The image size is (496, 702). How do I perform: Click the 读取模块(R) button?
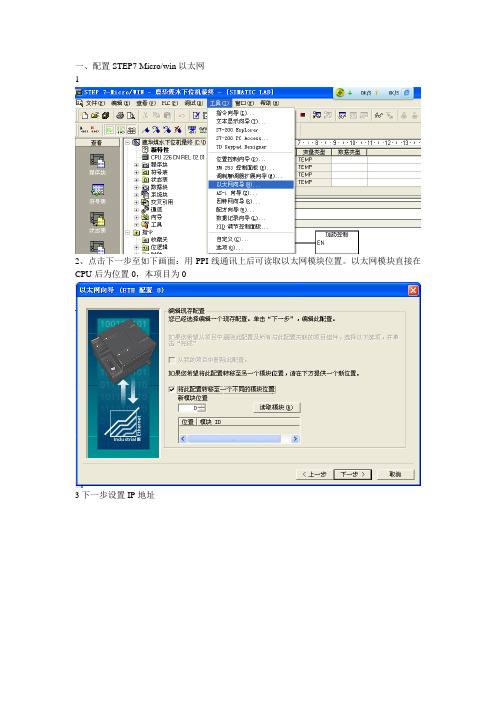(276, 407)
